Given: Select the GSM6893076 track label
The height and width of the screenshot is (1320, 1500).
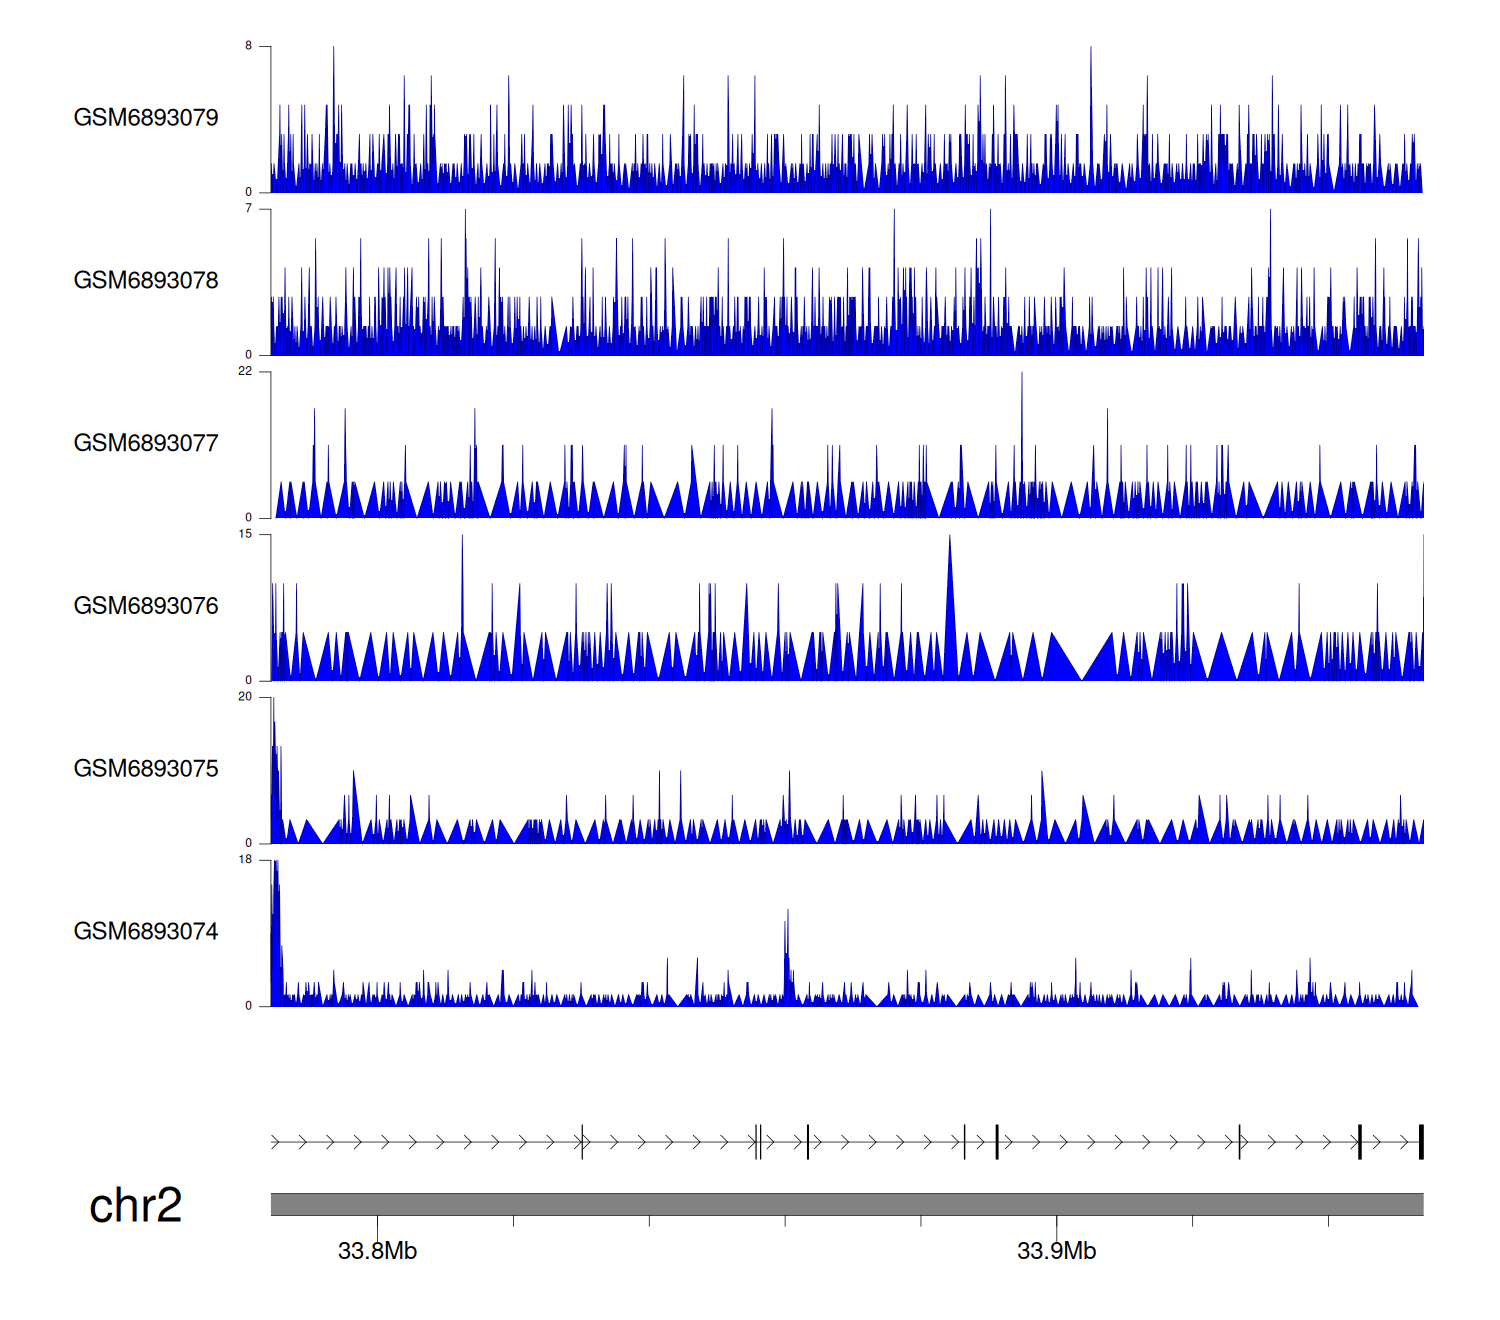Looking at the screenshot, I should tap(146, 606).
